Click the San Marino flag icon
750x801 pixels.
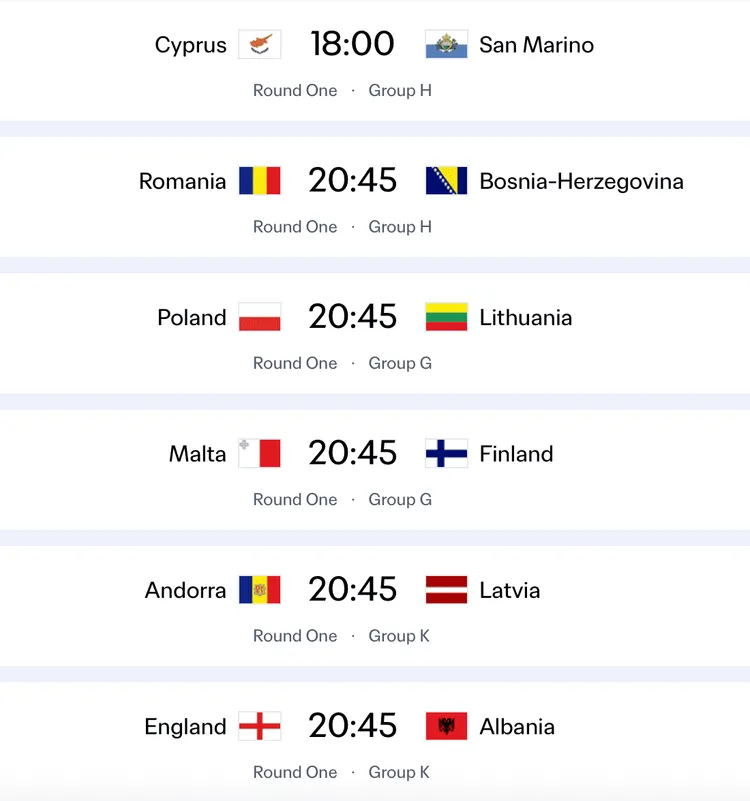446,44
